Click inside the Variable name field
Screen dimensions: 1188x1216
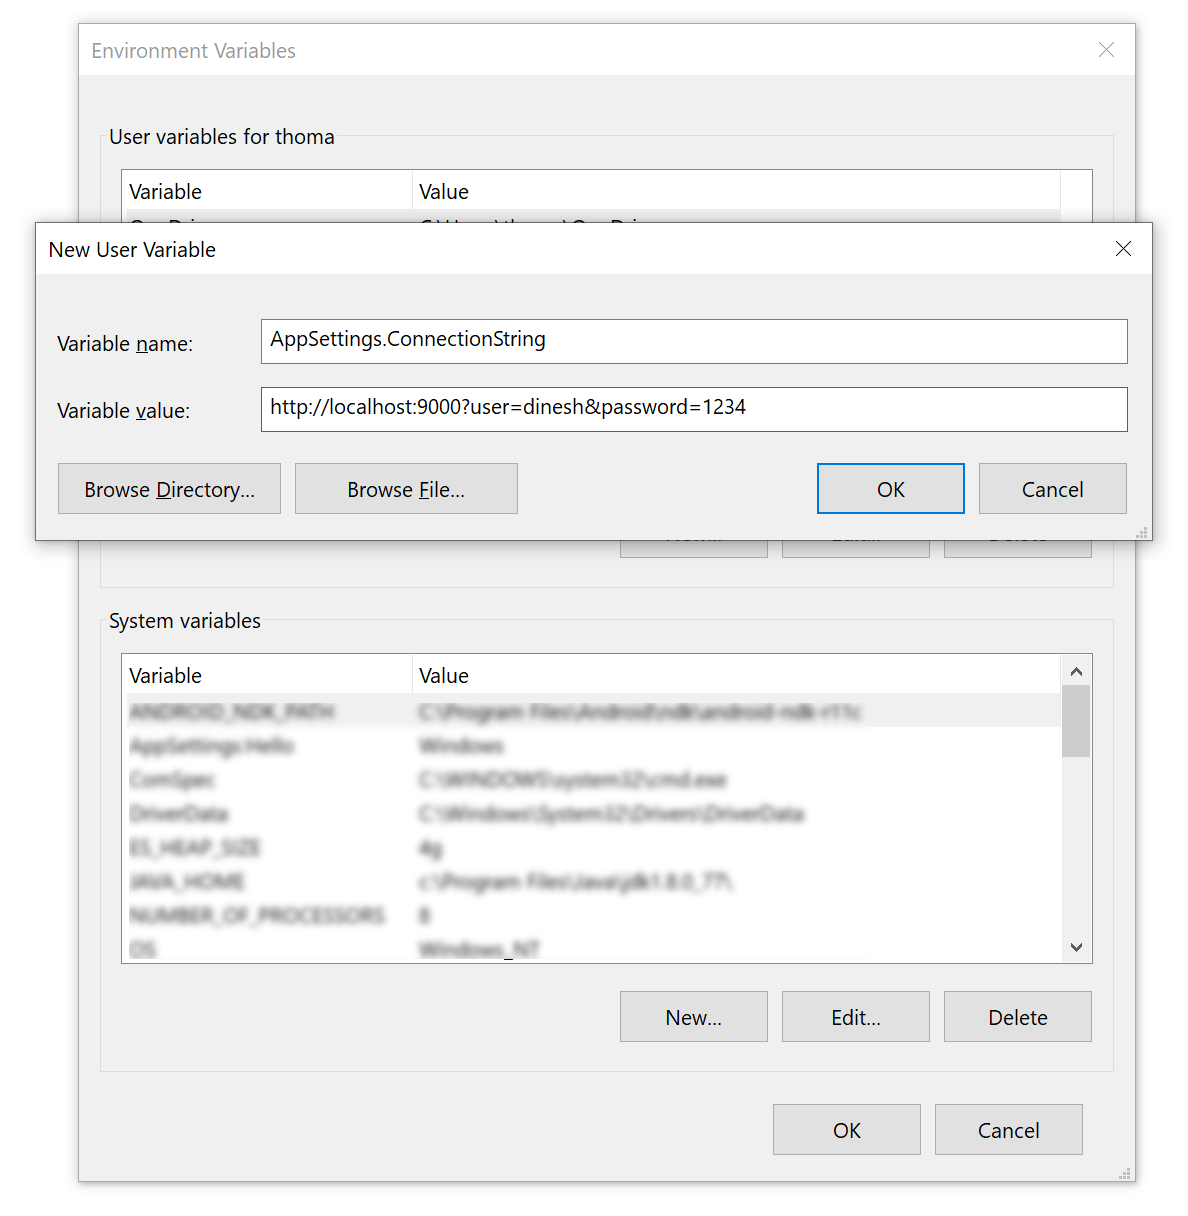click(x=694, y=341)
